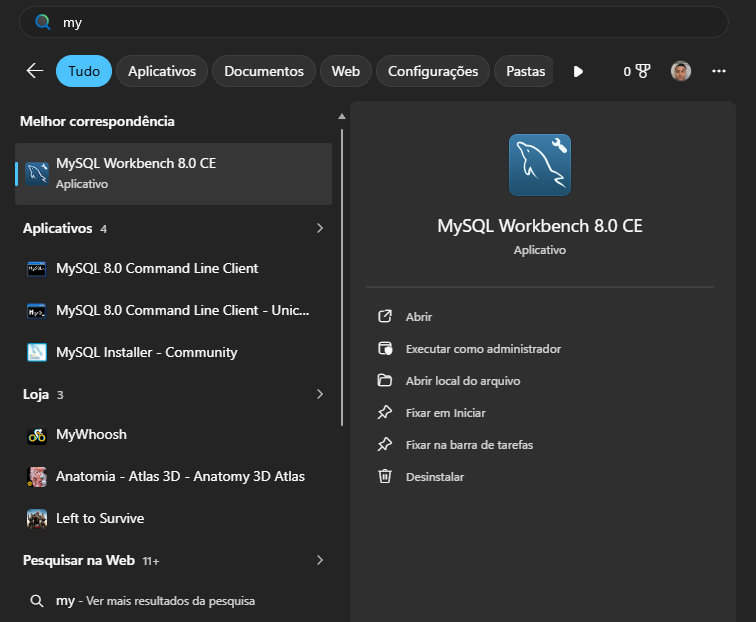756x622 pixels.
Task: Switch to the Configurações filter tab
Action: [433, 71]
